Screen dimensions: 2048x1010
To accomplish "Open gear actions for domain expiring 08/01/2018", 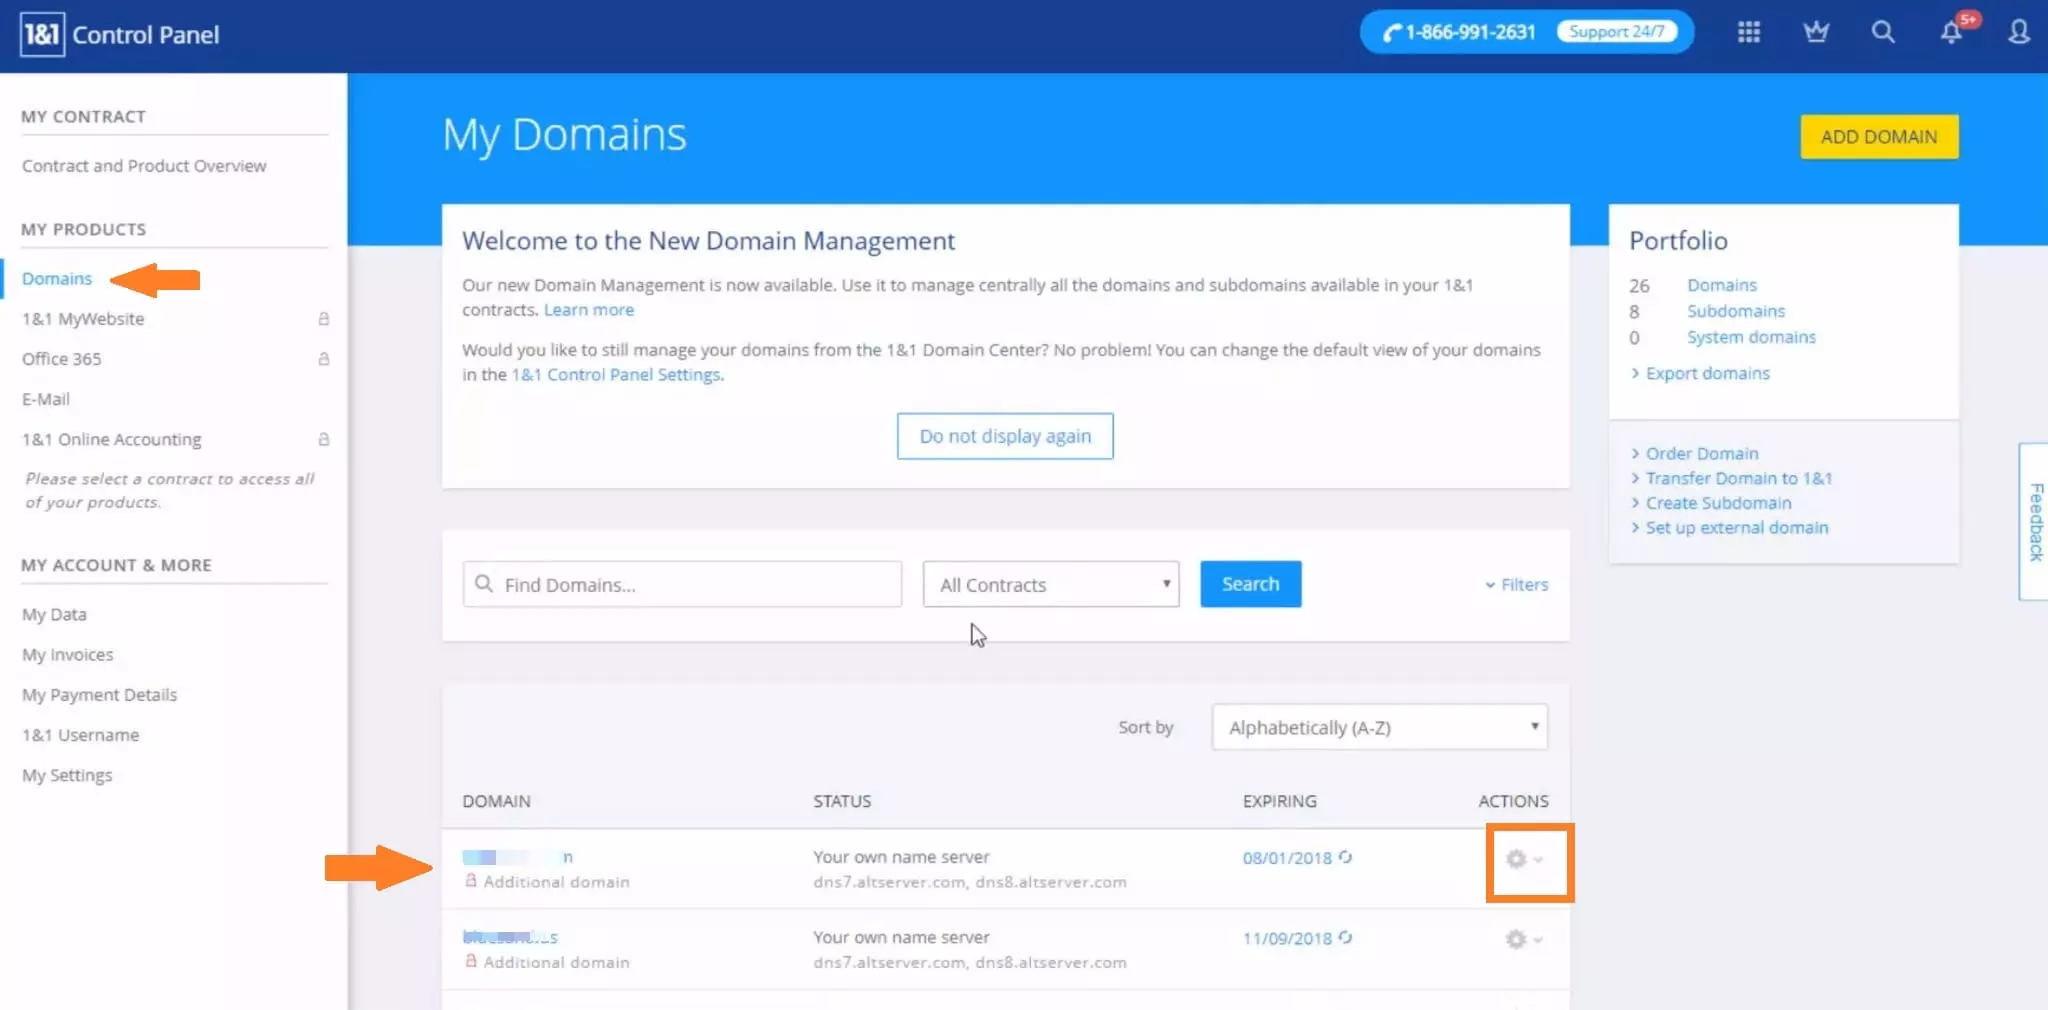I will click(x=1524, y=859).
